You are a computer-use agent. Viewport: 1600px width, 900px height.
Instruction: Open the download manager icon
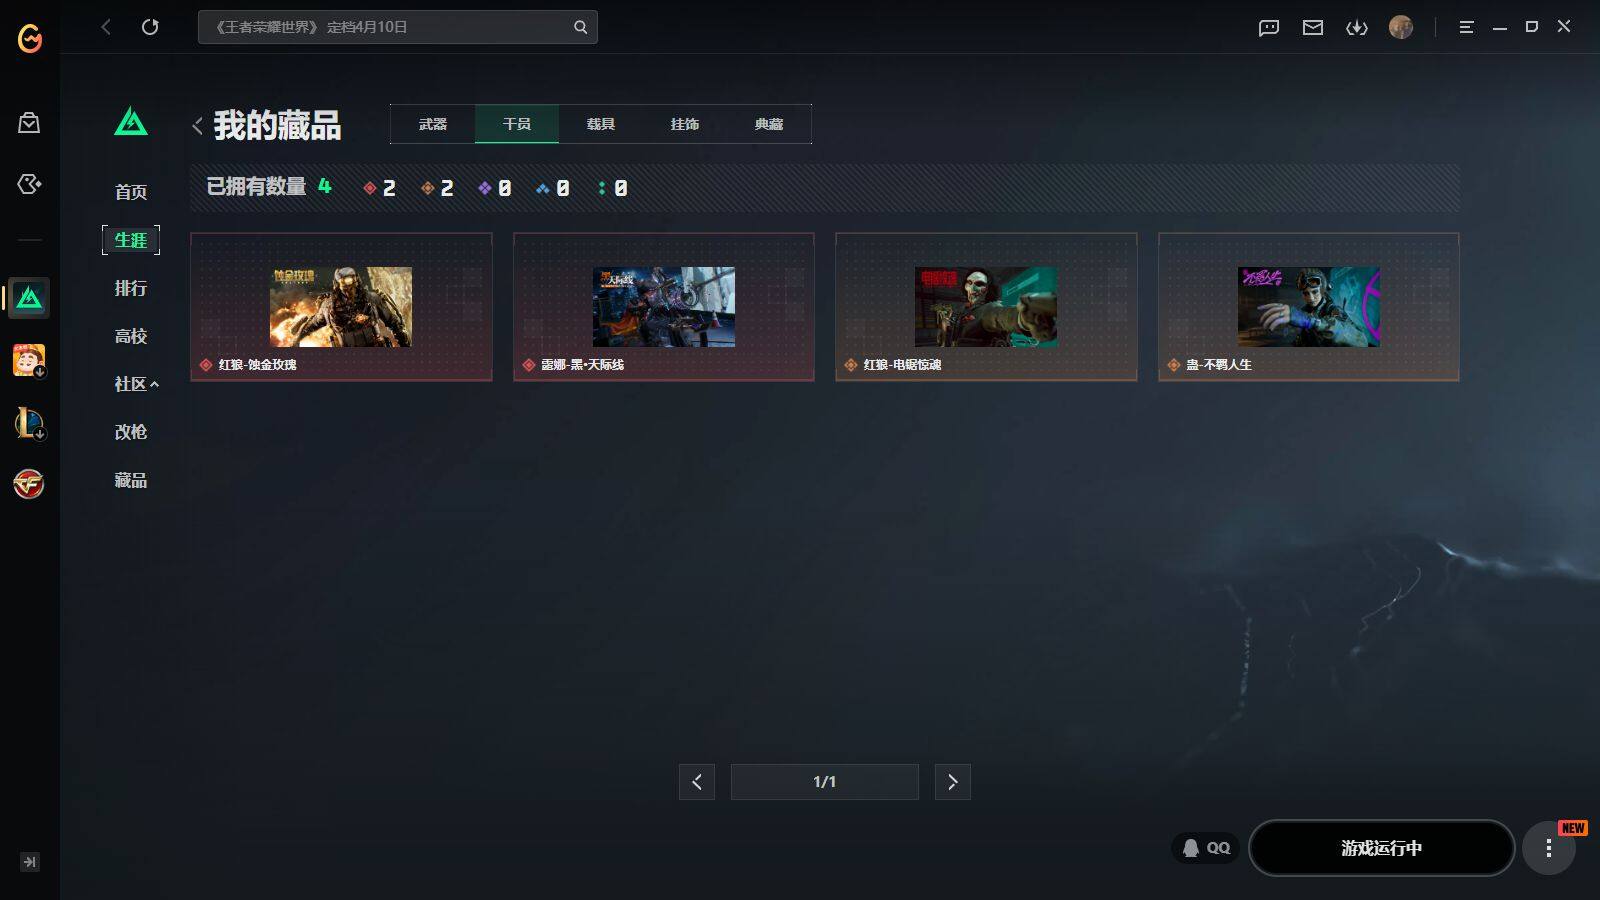(x=1357, y=27)
